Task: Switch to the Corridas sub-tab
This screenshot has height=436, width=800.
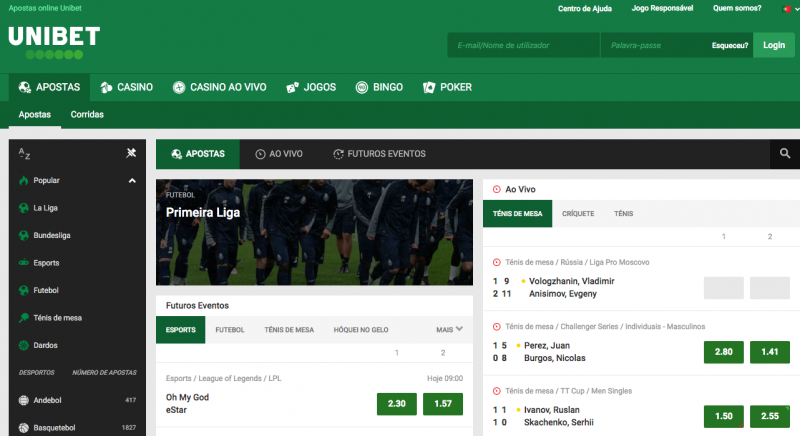Action: (x=87, y=115)
